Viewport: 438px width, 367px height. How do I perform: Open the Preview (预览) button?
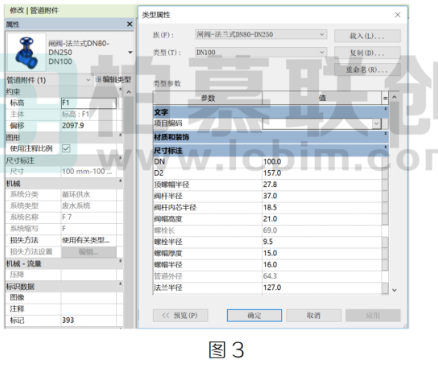pos(180,315)
